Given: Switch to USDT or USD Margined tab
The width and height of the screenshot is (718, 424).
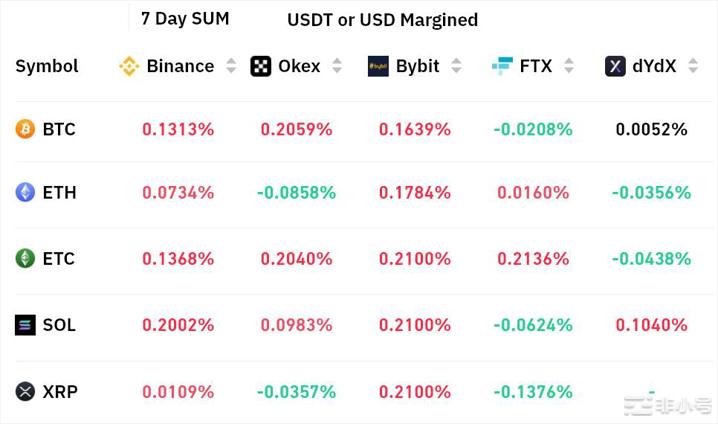Looking at the screenshot, I should coord(382,19).
